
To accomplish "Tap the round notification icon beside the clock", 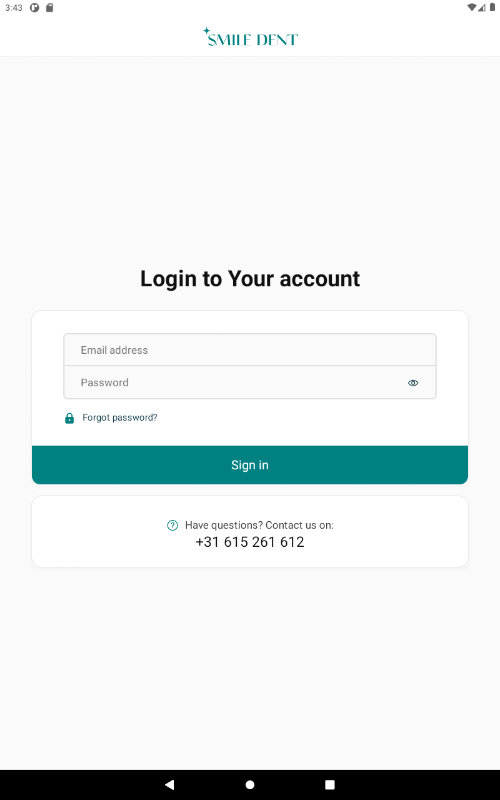I will (35, 8).
